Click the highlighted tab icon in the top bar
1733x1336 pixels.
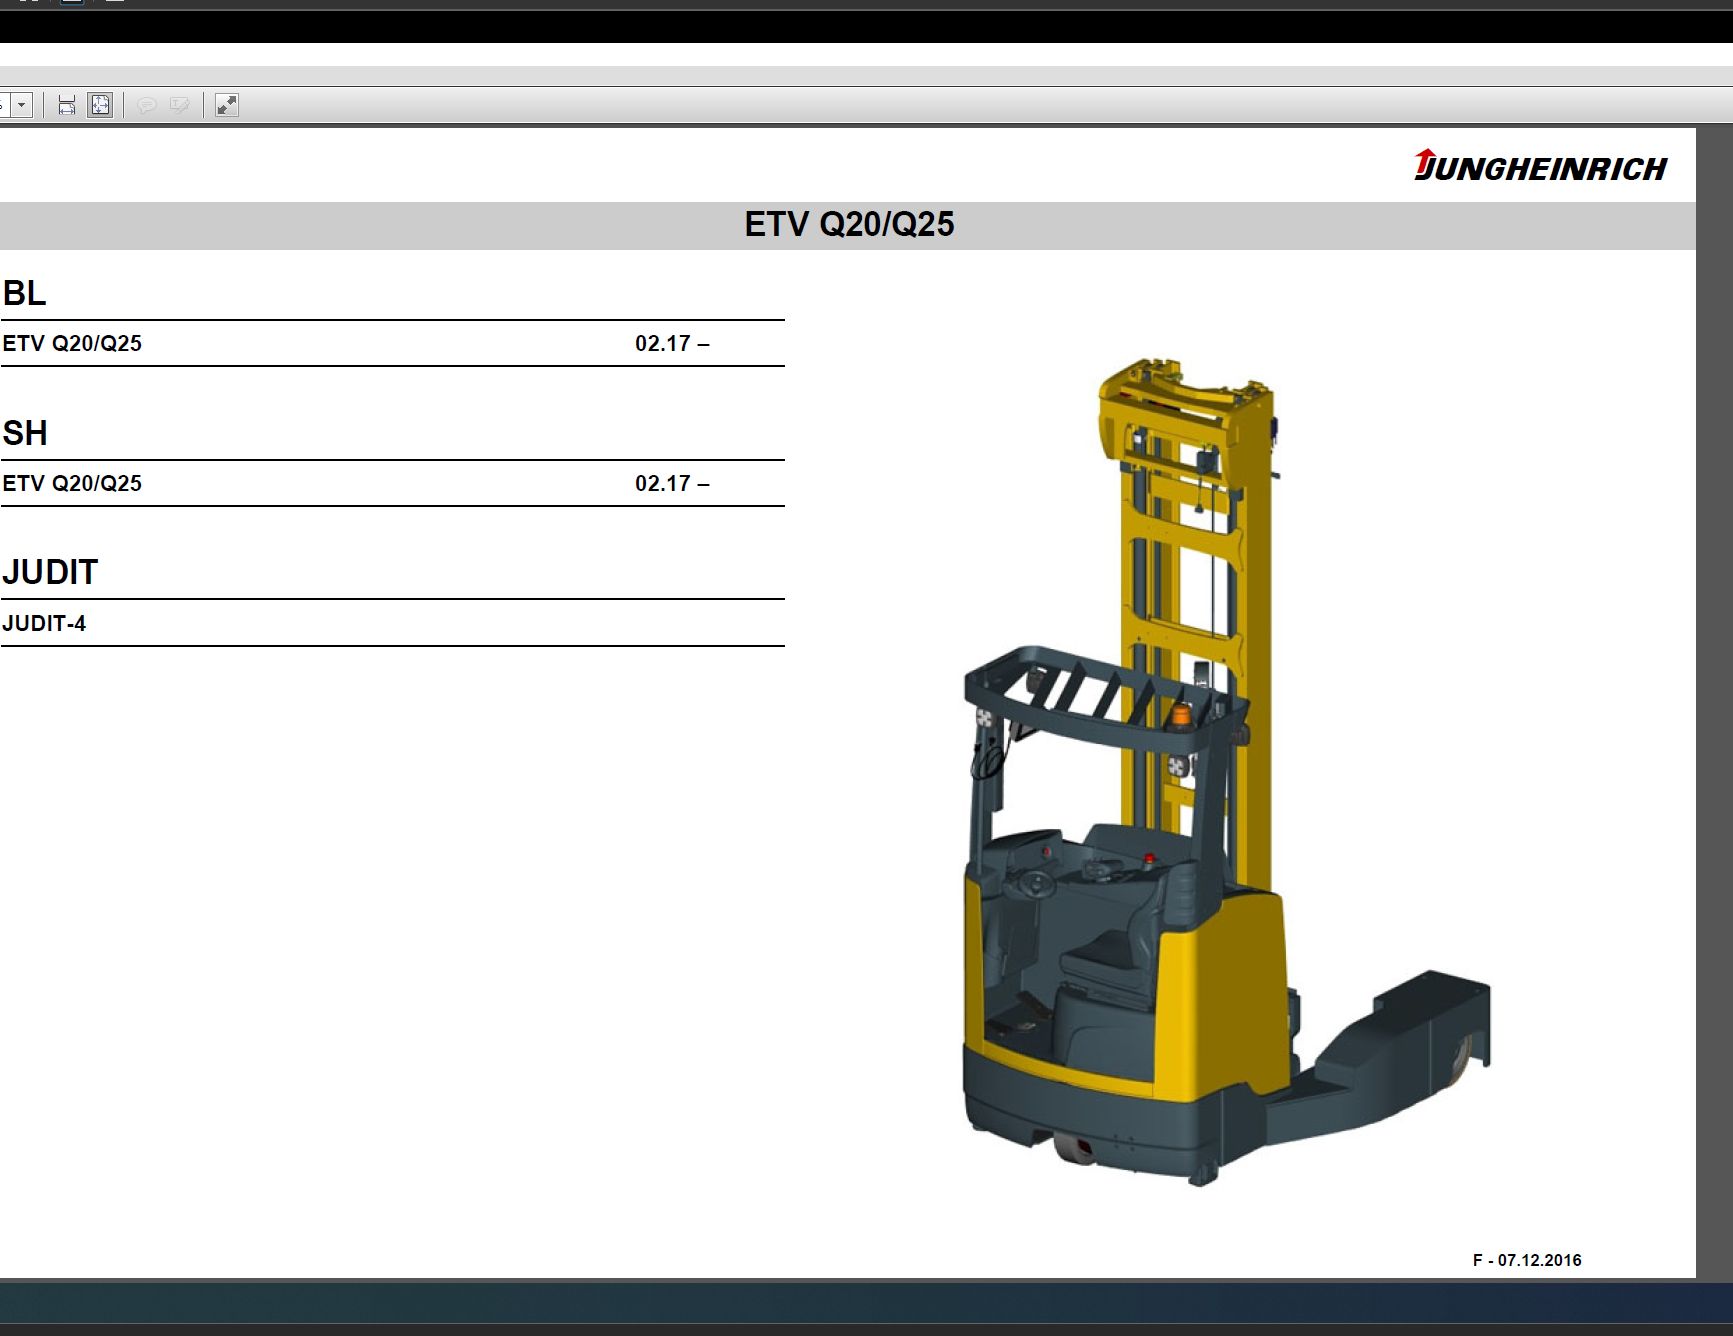[71, 2]
